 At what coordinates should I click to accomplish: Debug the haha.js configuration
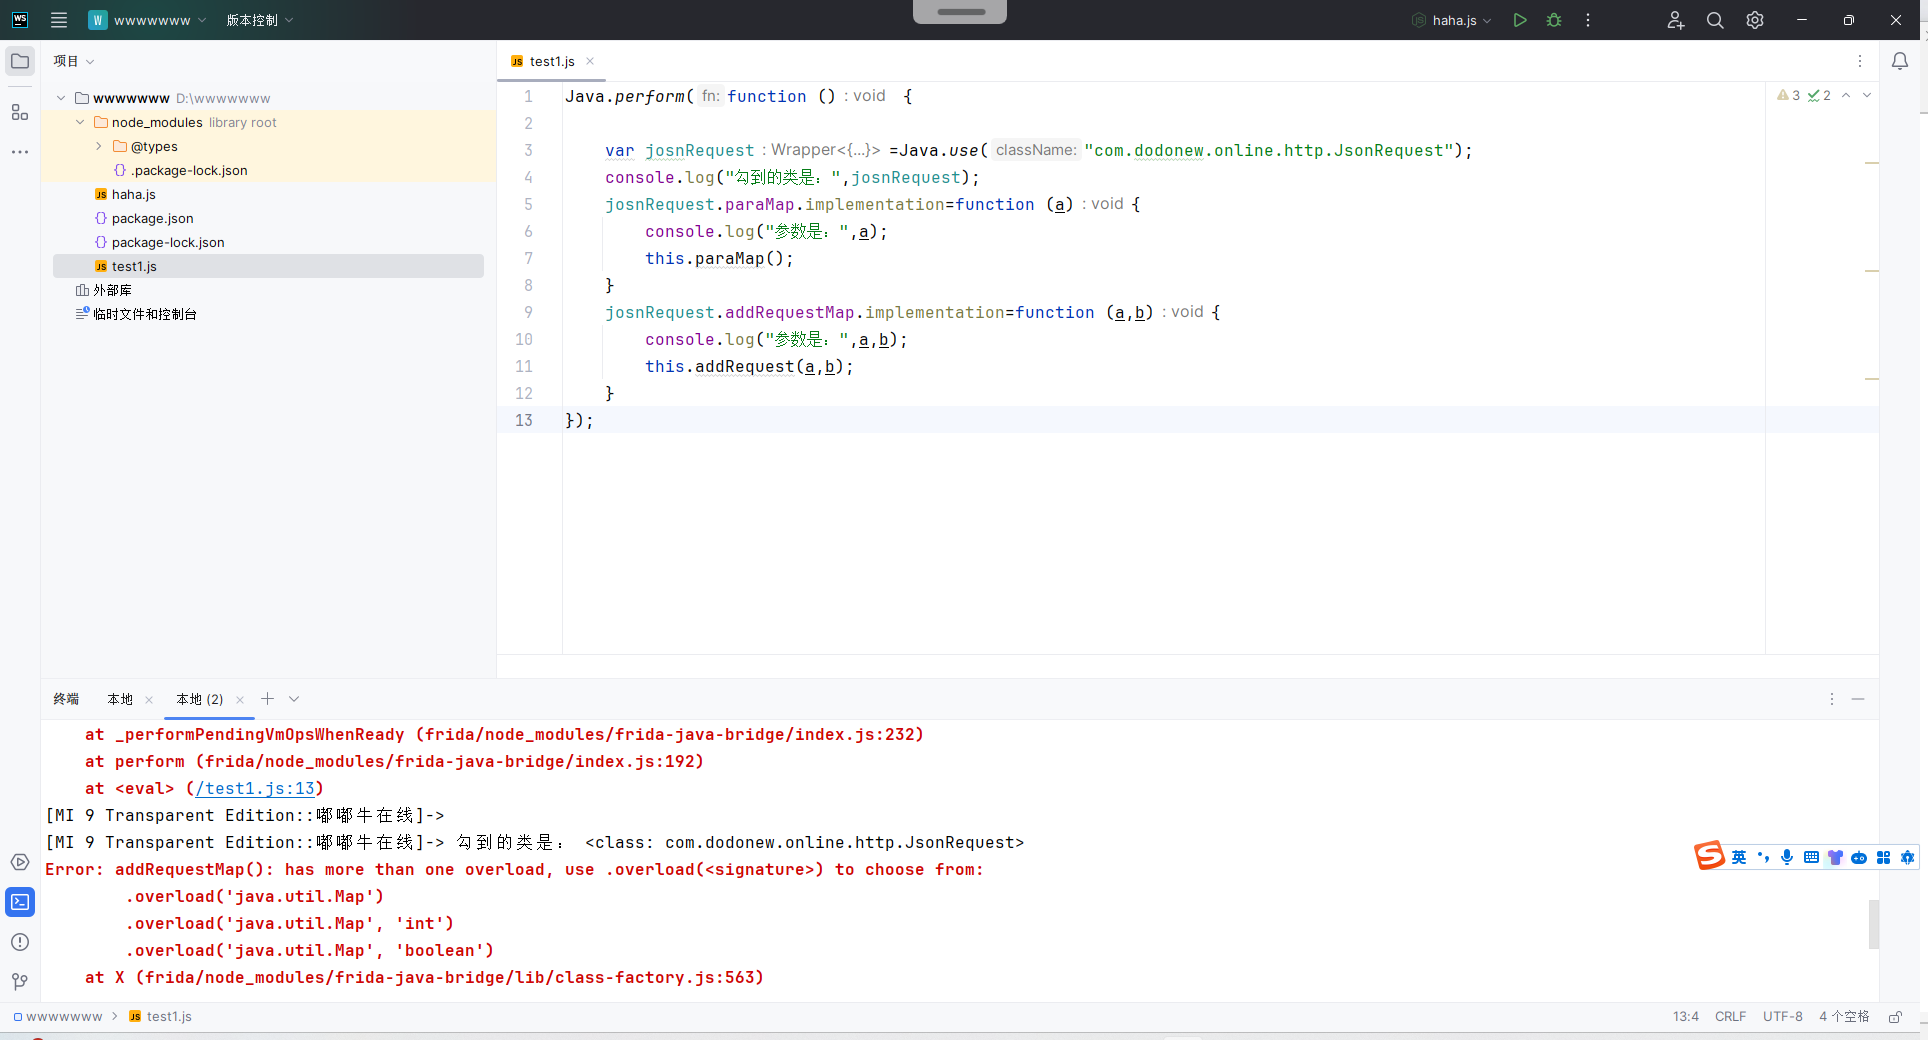coord(1554,20)
